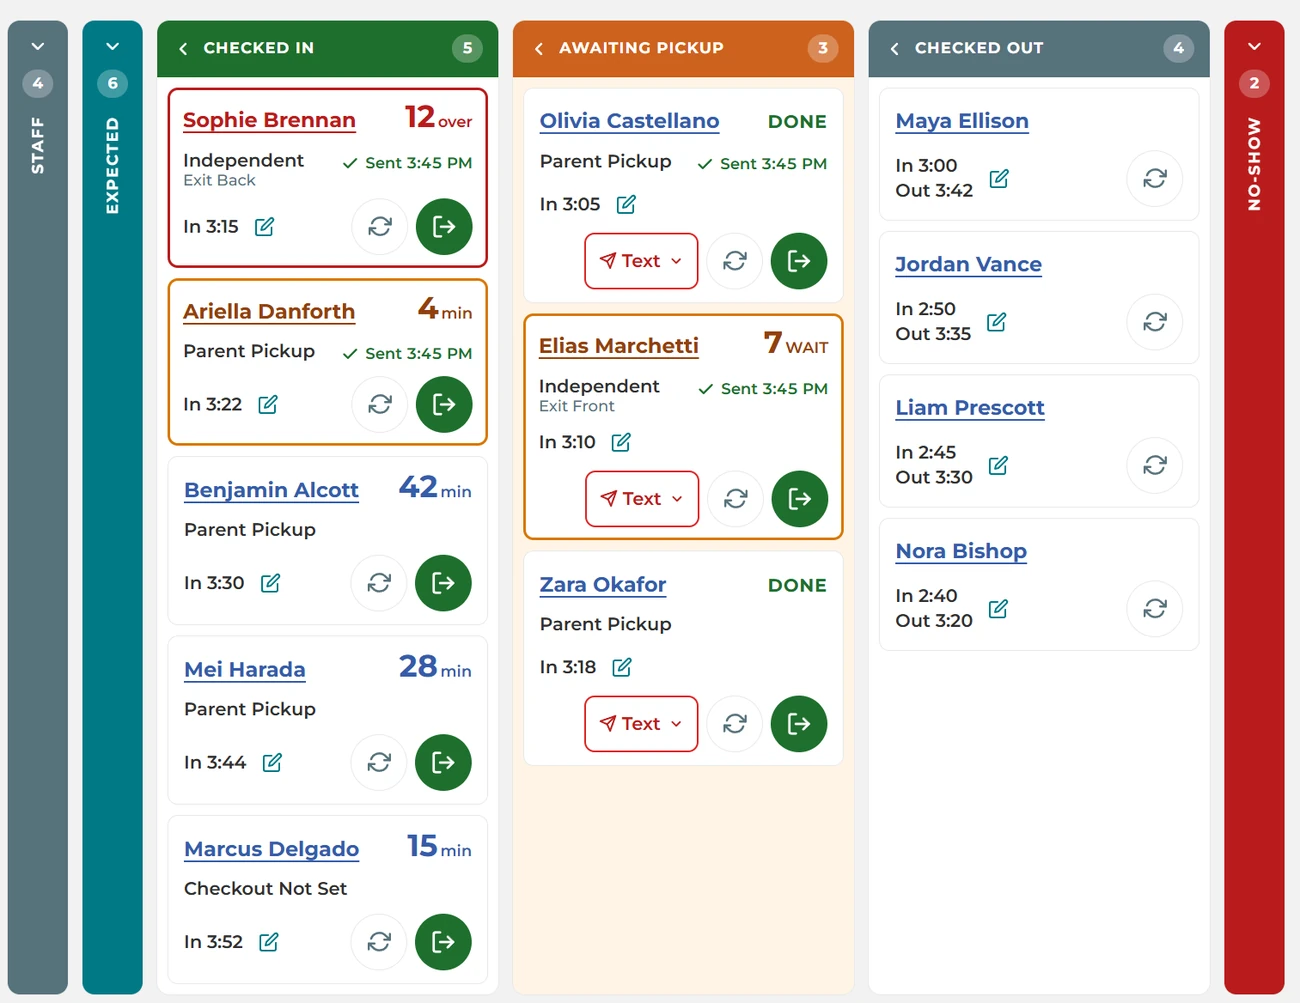Edit Marcus Delgado's In 3:52 time
The width and height of the screenshot is (1300, 1003).
(x=269, y=942)
